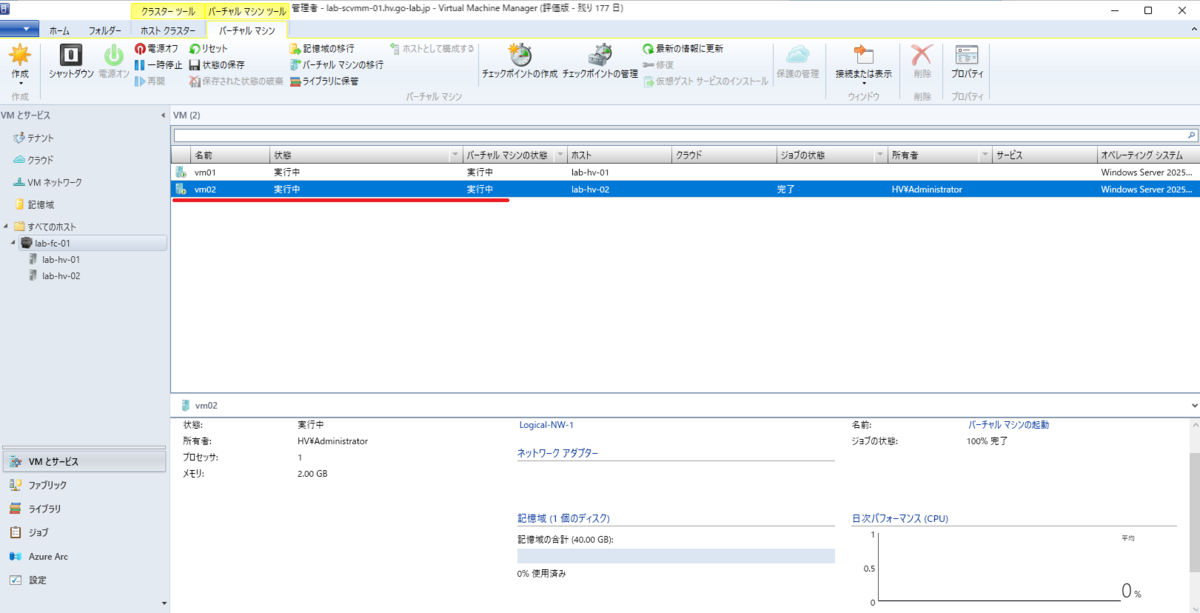This screenshot has width=1200, height=613.
Task: Expand navigation pane options arrow at bottom
Action: 164,603
